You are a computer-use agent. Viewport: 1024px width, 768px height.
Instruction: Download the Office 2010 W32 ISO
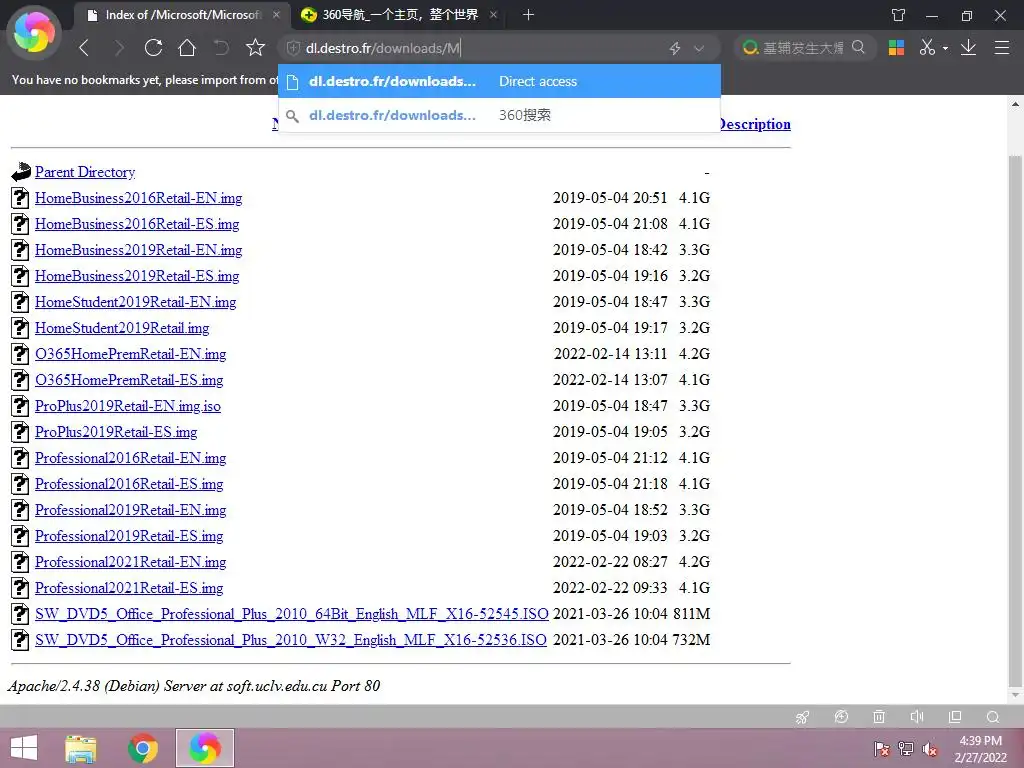291,640
